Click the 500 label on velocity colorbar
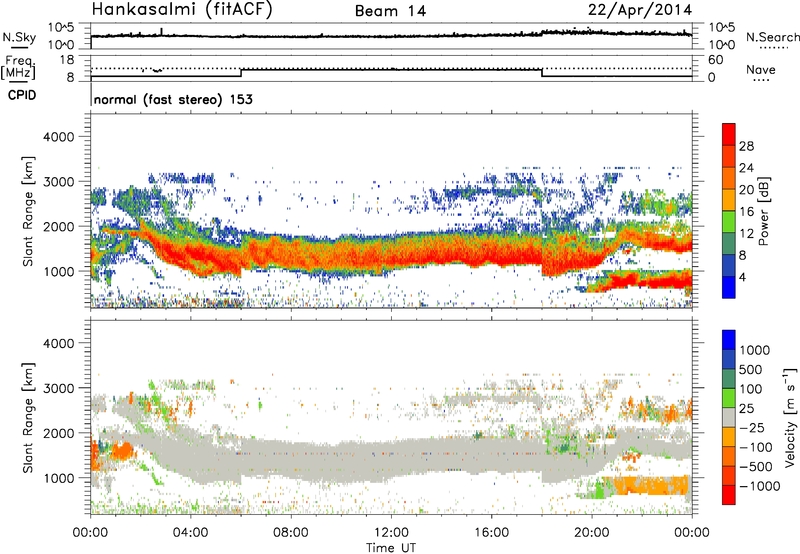 pyautogui.click(x=751, y=370)
